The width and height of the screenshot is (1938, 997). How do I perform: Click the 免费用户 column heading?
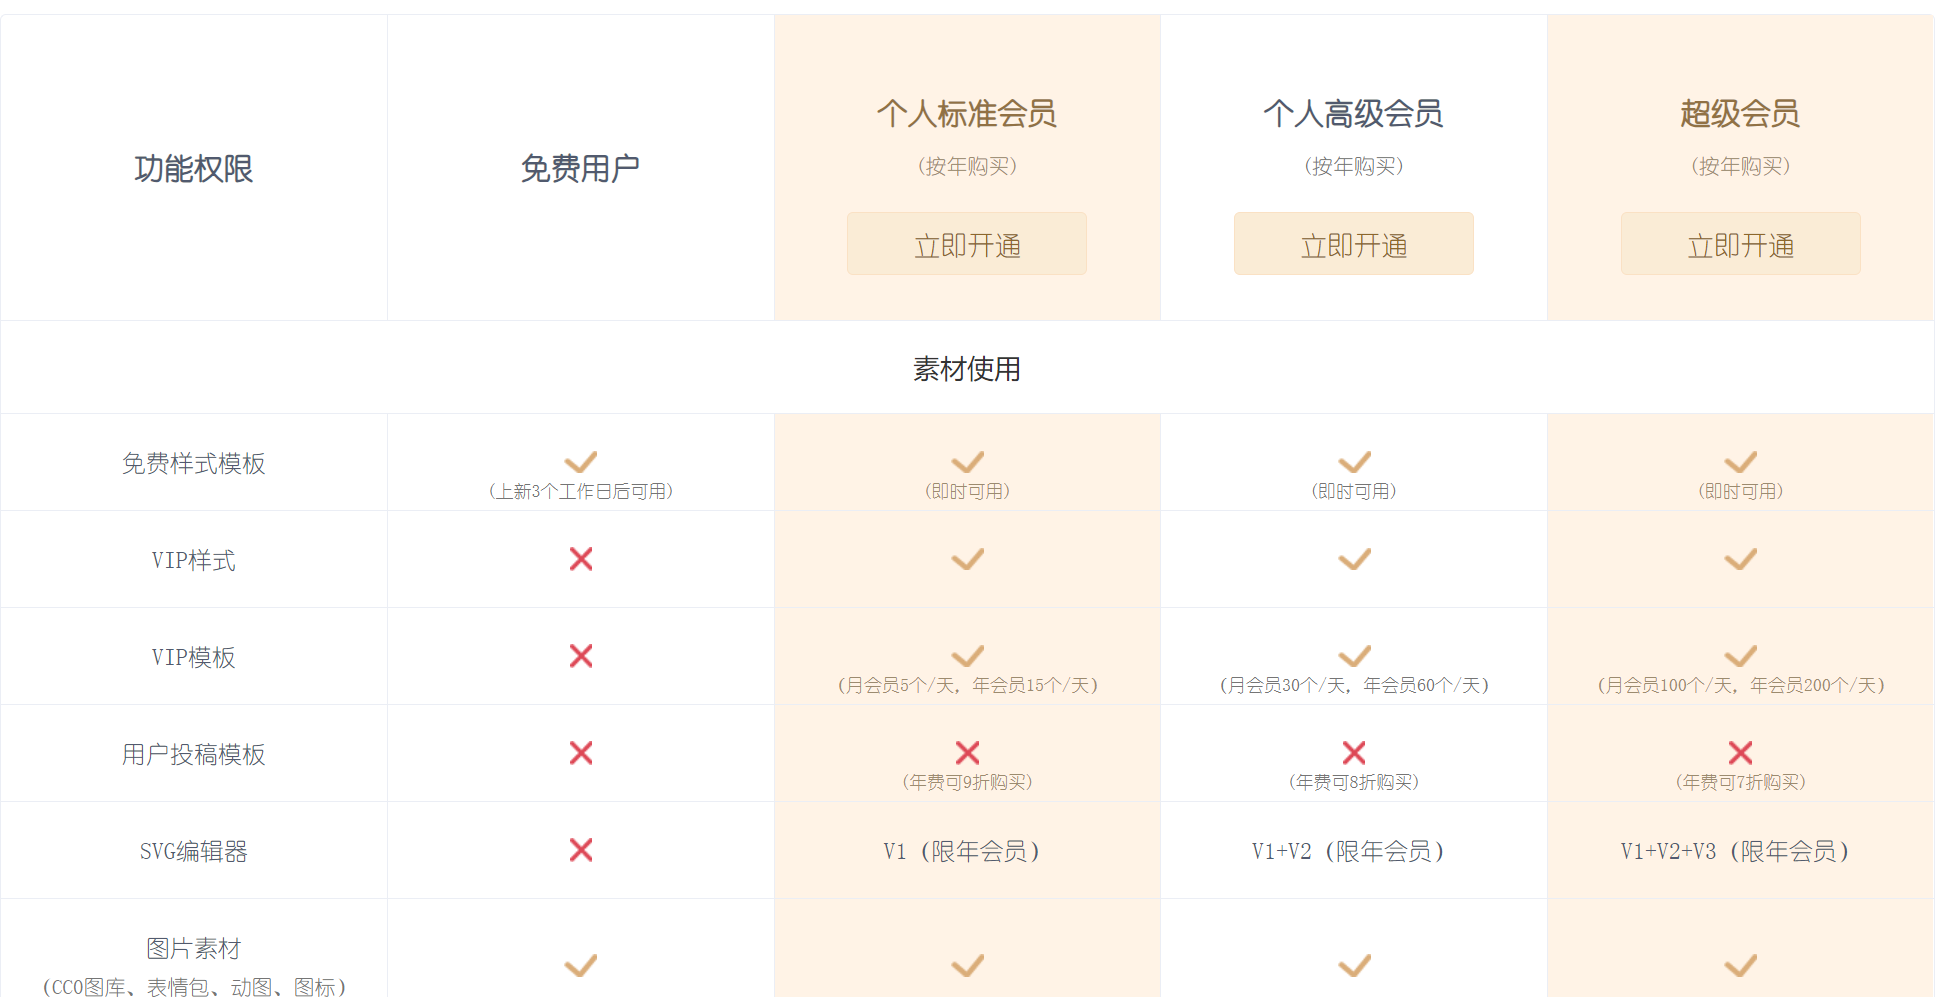581,168
